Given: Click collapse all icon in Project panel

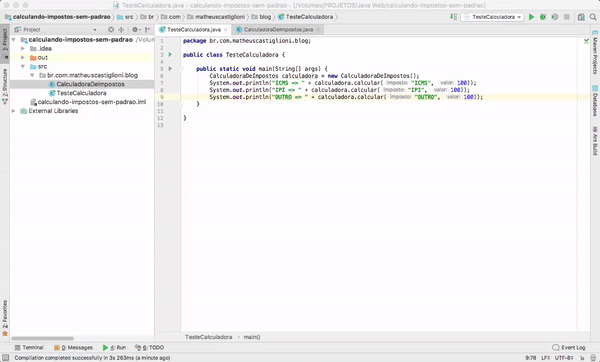Looking at the screenshot, I should (x=121, y=29).
